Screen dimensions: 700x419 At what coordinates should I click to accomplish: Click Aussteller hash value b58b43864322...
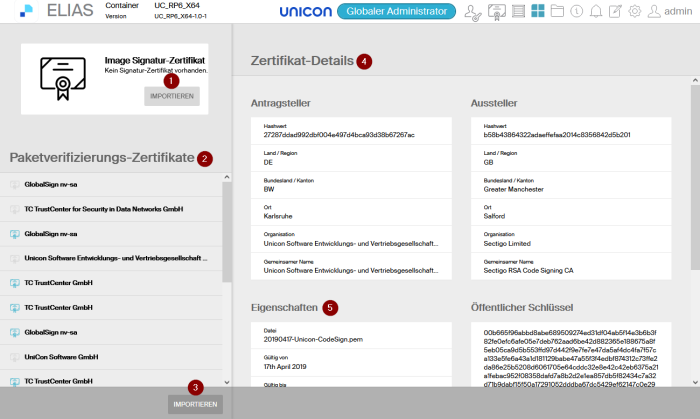(557, 135)
